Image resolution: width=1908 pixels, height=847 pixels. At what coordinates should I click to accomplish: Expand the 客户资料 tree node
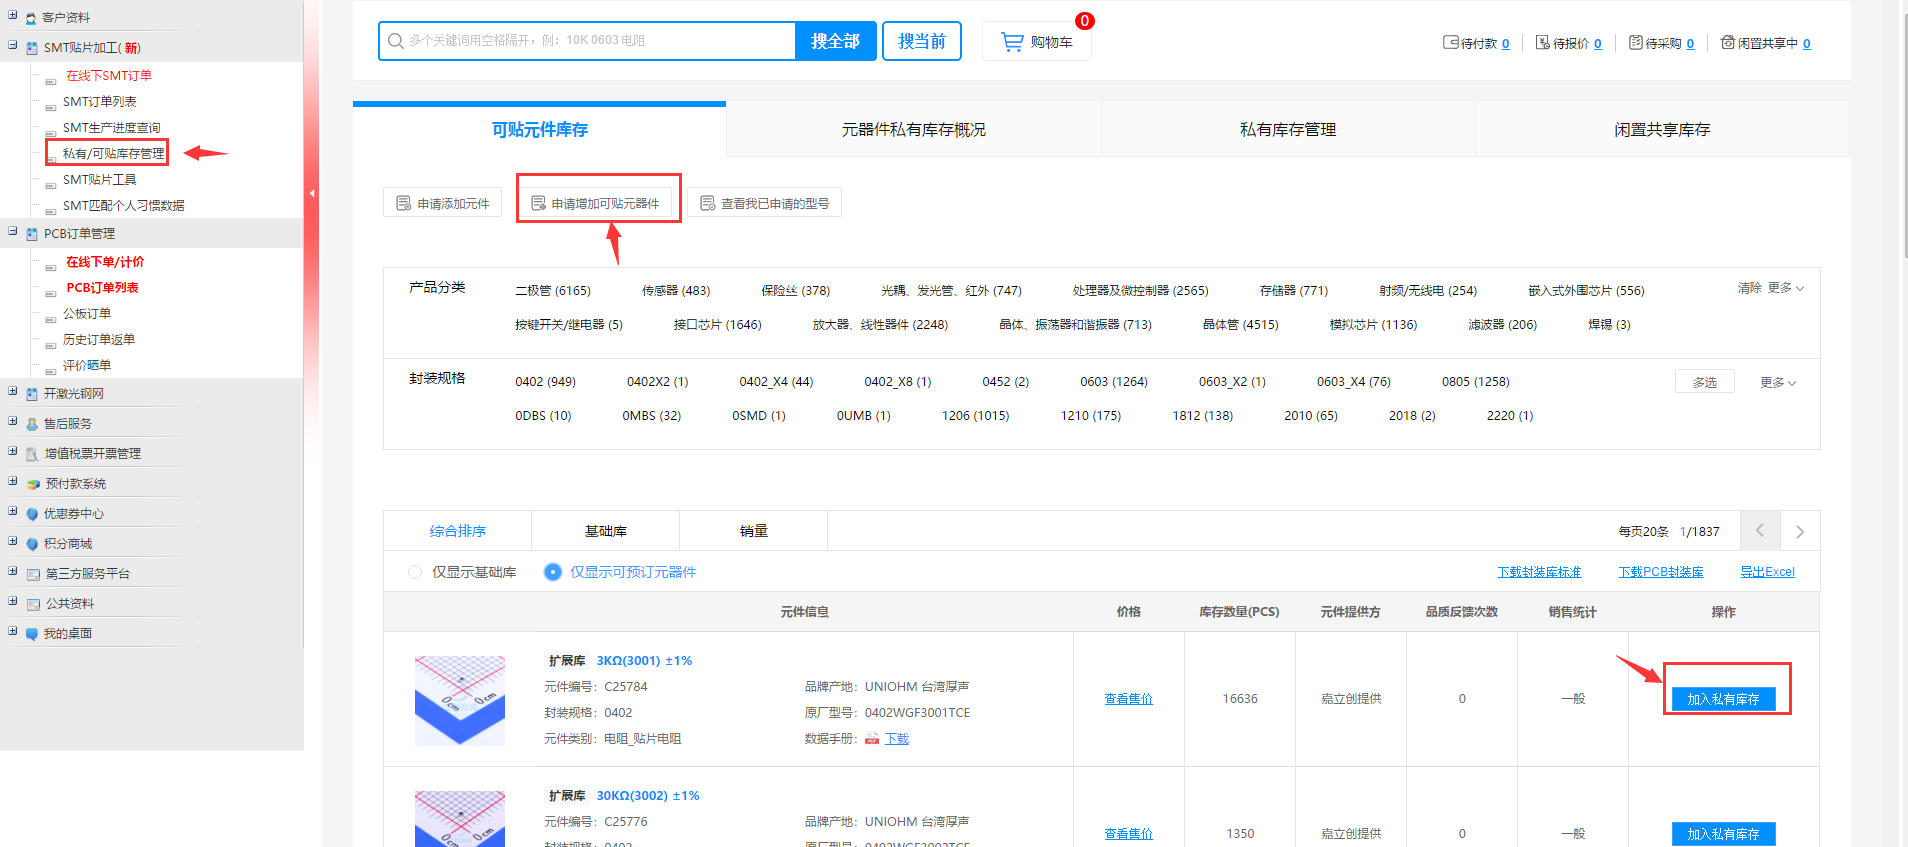coord(13,16)
